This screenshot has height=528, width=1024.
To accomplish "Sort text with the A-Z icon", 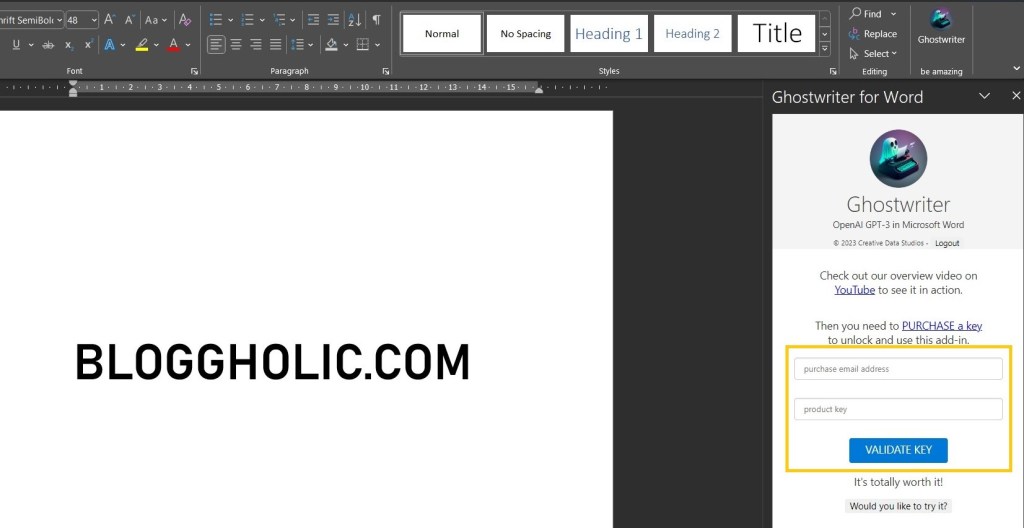I will click(355, 20).
